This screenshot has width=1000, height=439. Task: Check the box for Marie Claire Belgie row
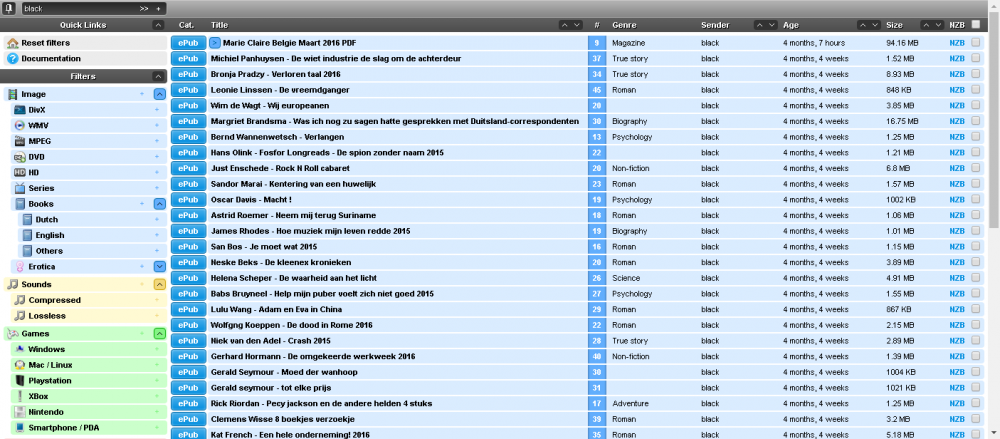tap(976, 43)
